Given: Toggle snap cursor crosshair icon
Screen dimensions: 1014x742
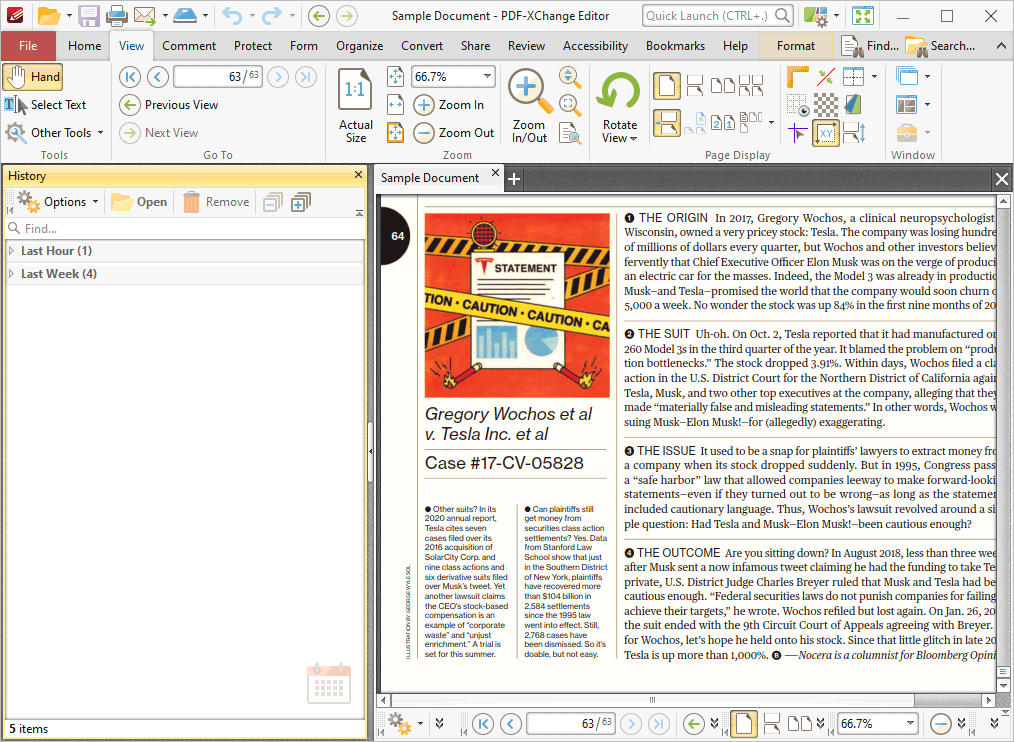Looking at the screenshot, I should coord(797,134).
